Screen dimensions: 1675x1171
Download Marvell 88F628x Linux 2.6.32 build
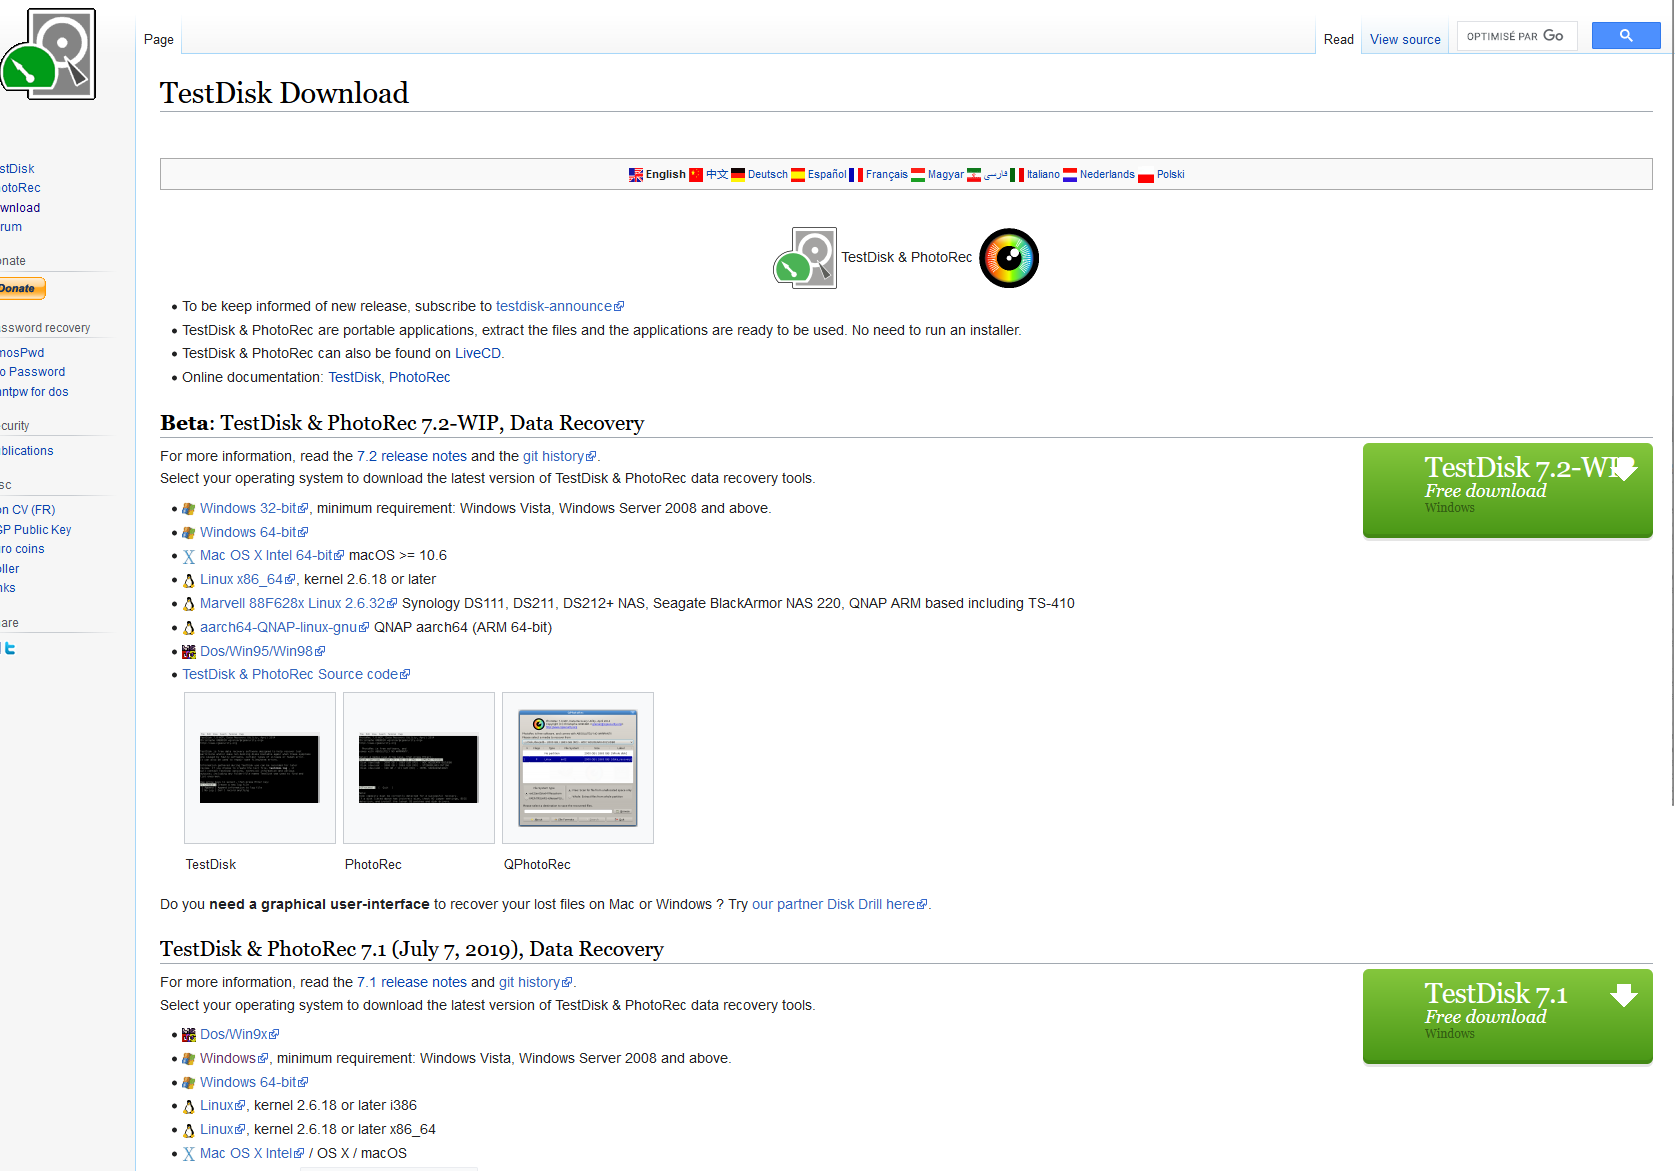(299, 603)
